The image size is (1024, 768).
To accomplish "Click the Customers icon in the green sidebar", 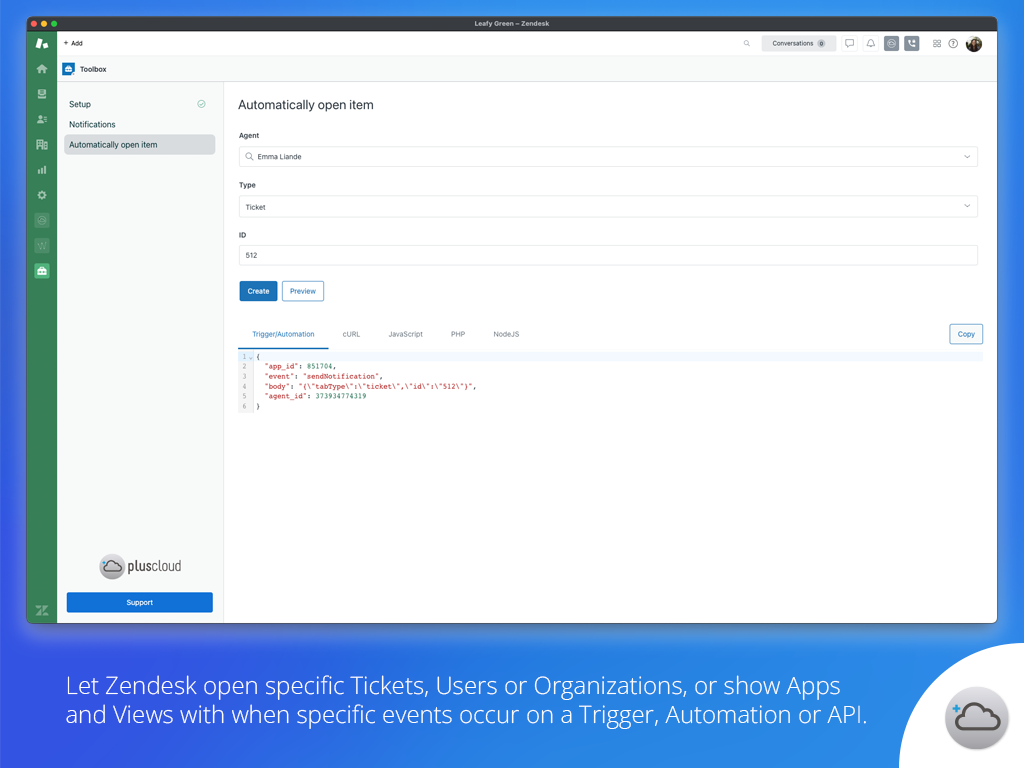I will click(x=41, y=119).
